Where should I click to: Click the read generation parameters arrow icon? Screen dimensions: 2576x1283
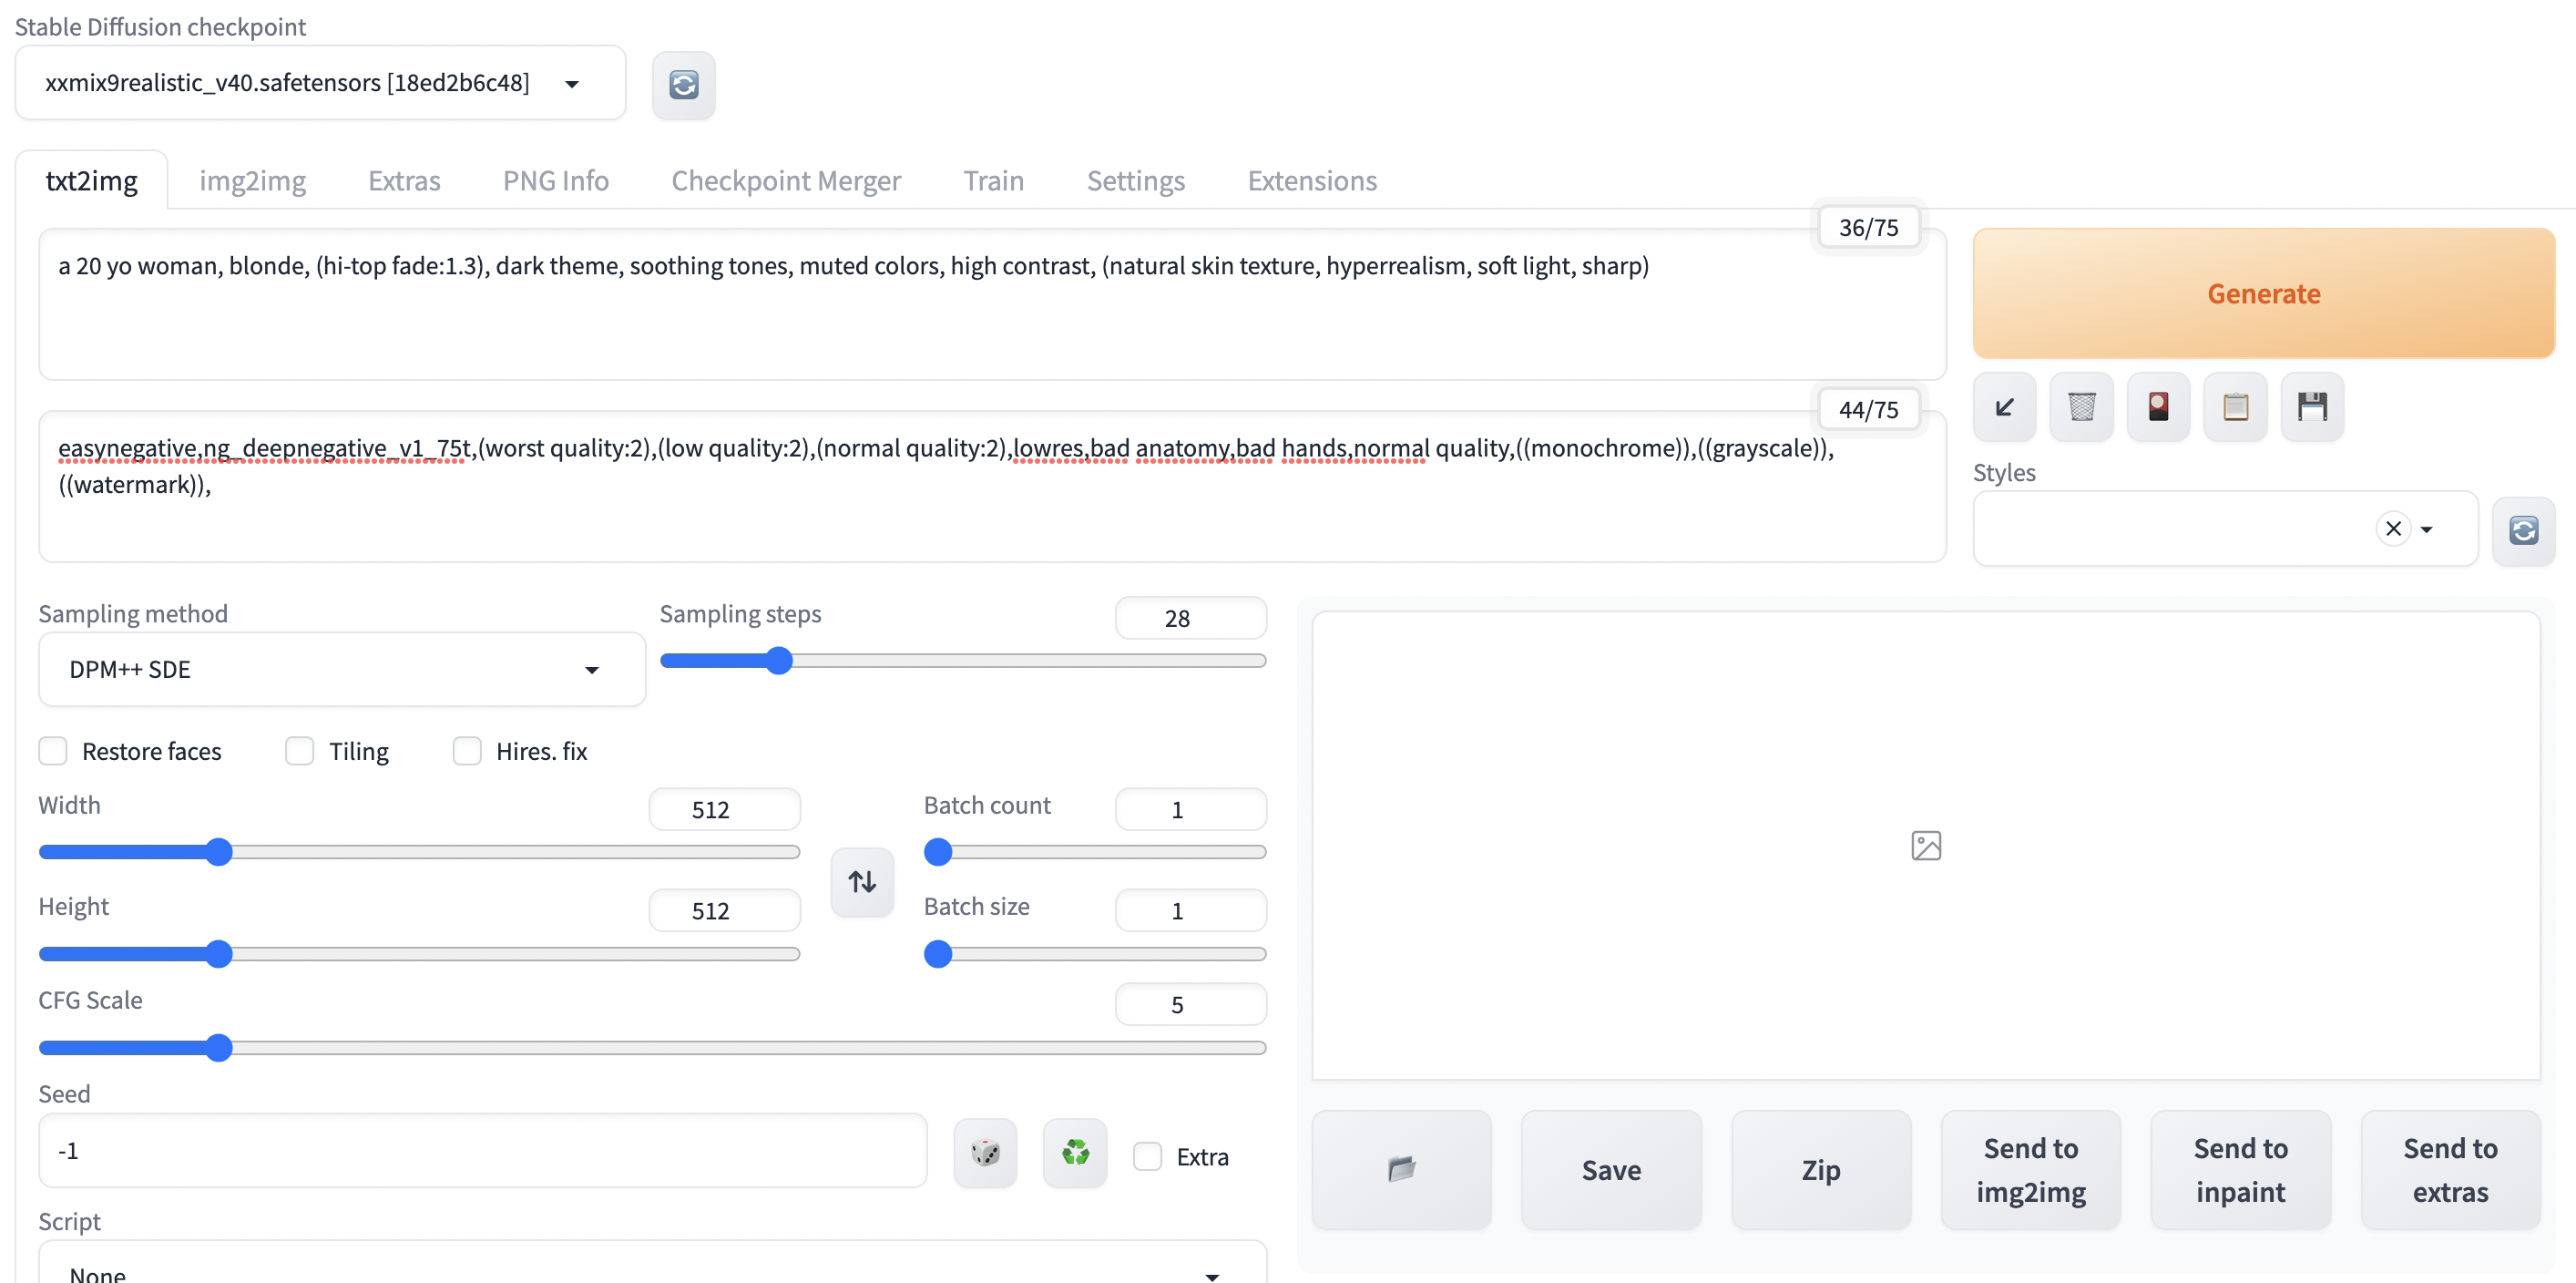tap(2004, 407)
